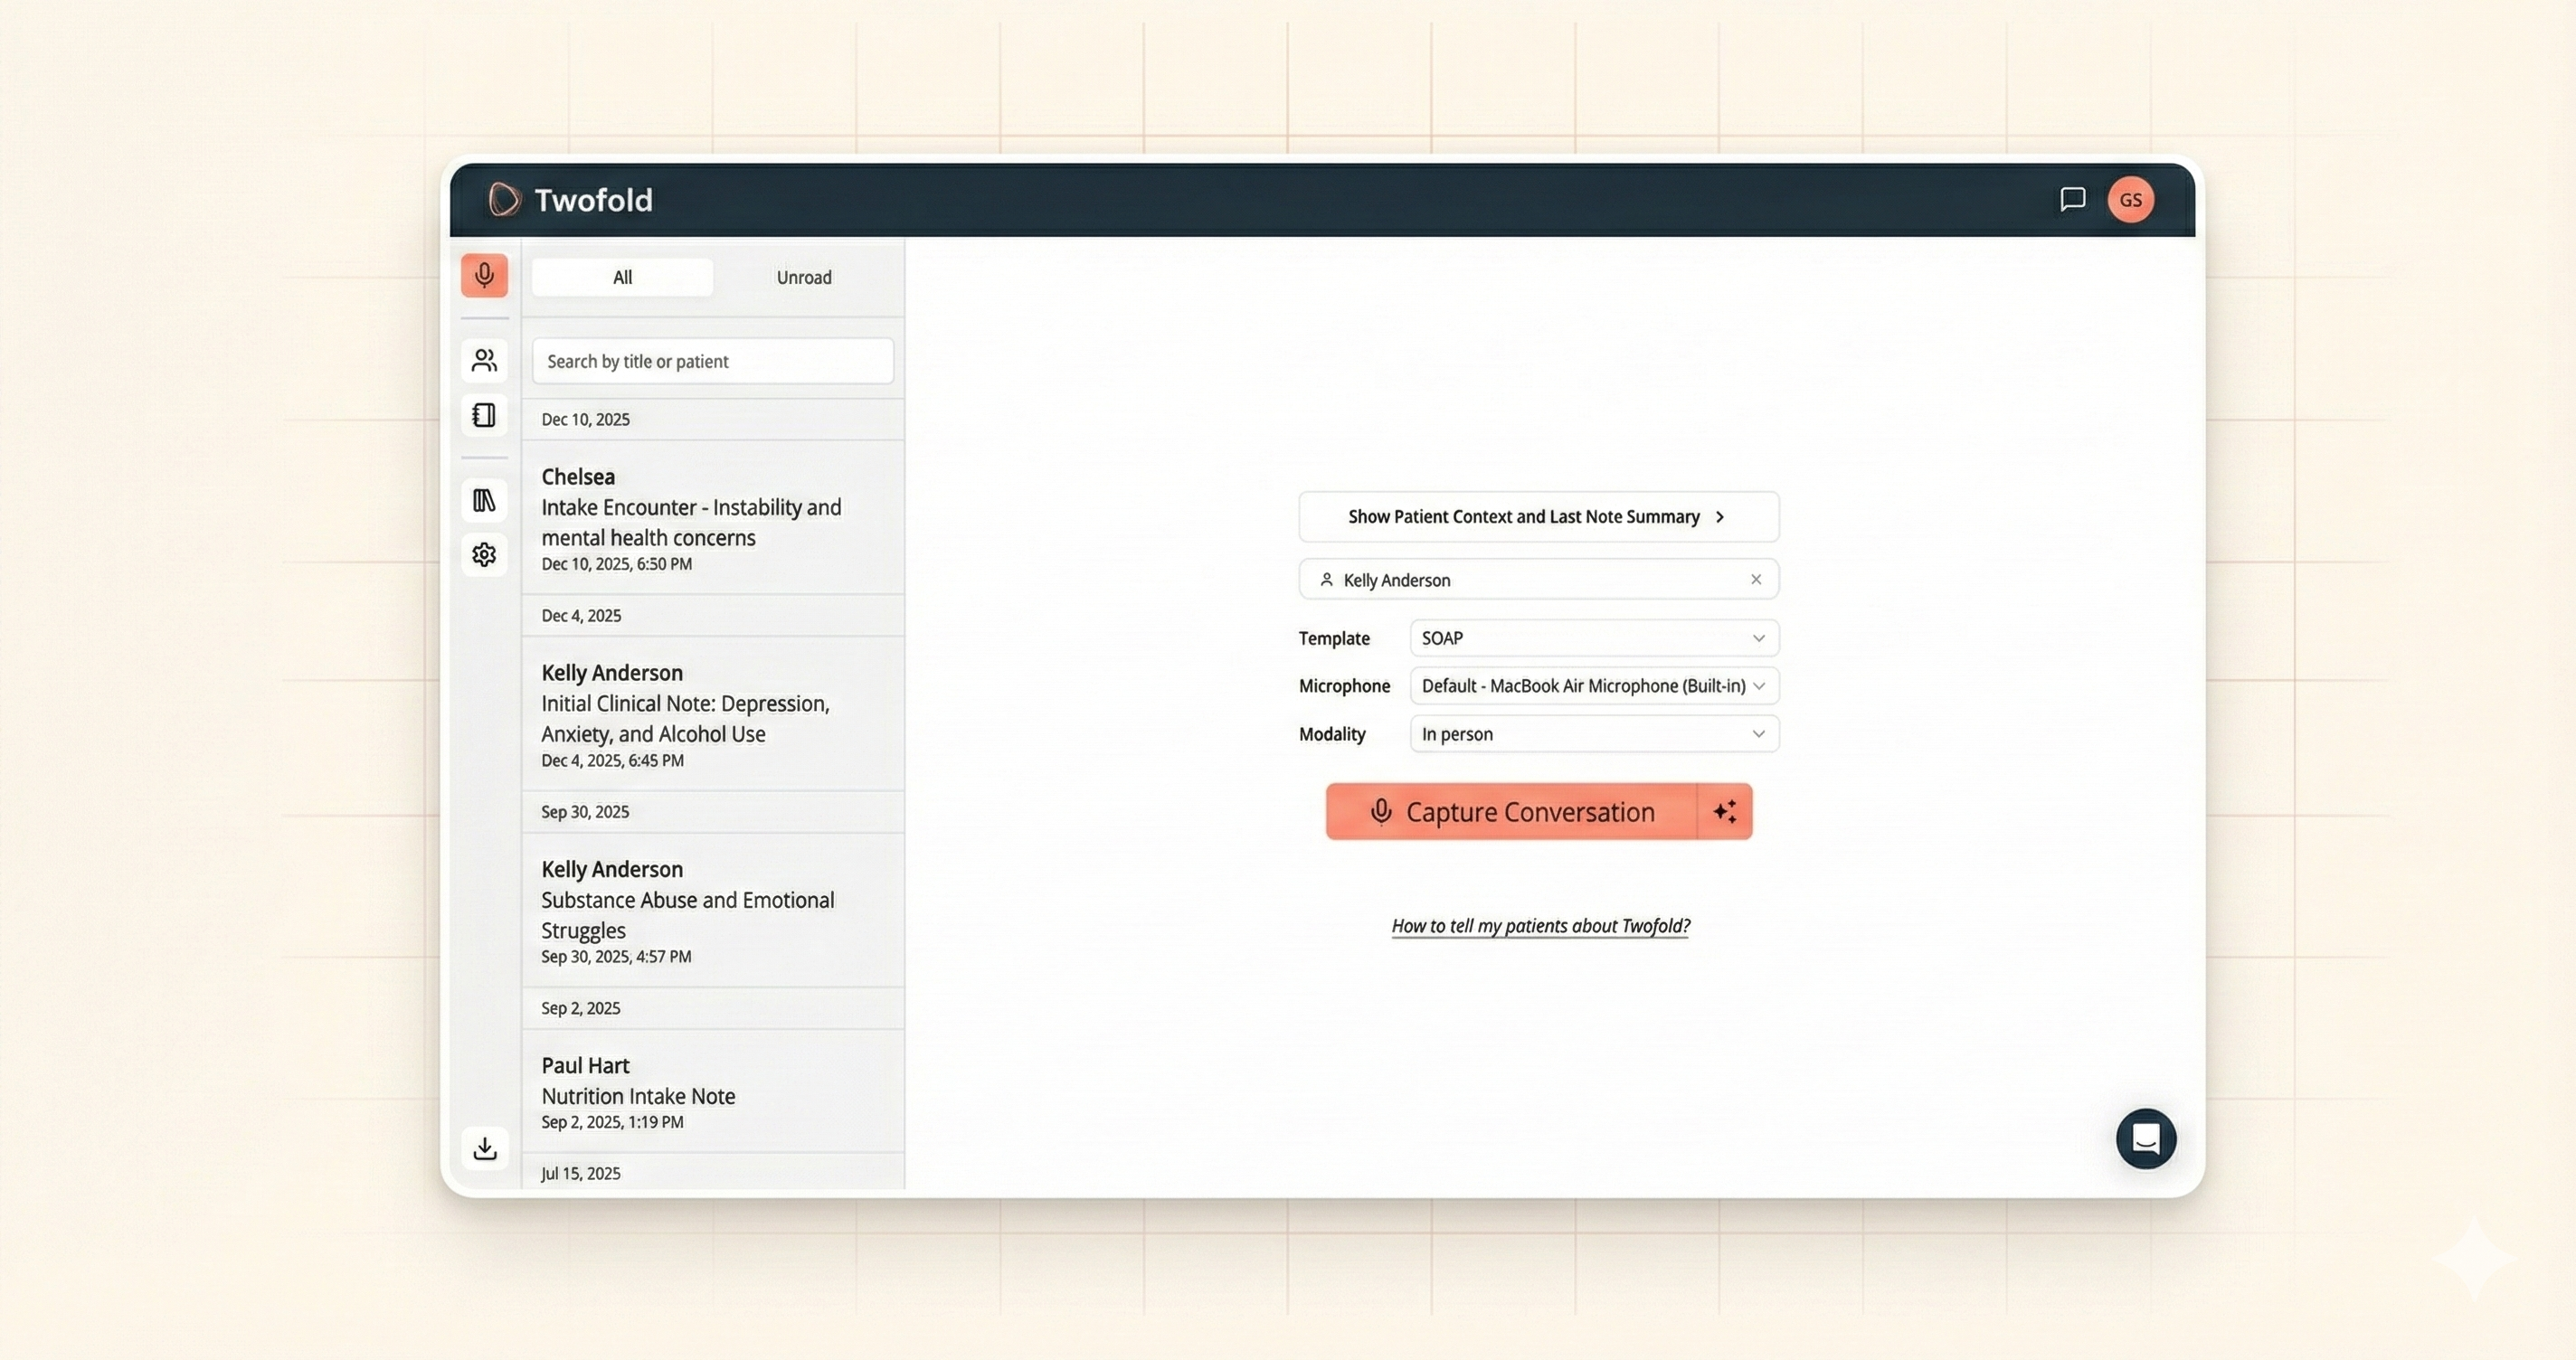Open the chat bubble icon in header
This screenshot has height=1360, width=2576.
click(x=2072, y=199)
